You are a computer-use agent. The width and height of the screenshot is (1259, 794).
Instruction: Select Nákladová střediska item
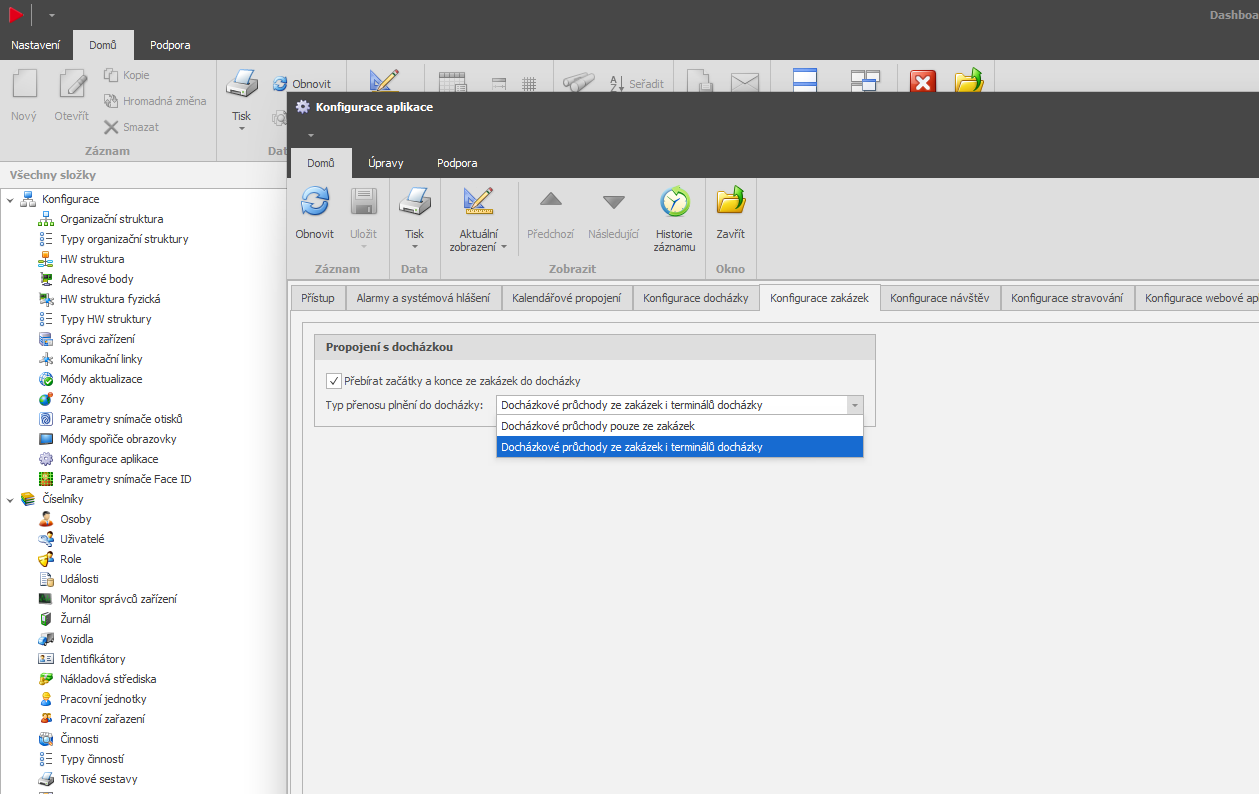coord(108,679)
